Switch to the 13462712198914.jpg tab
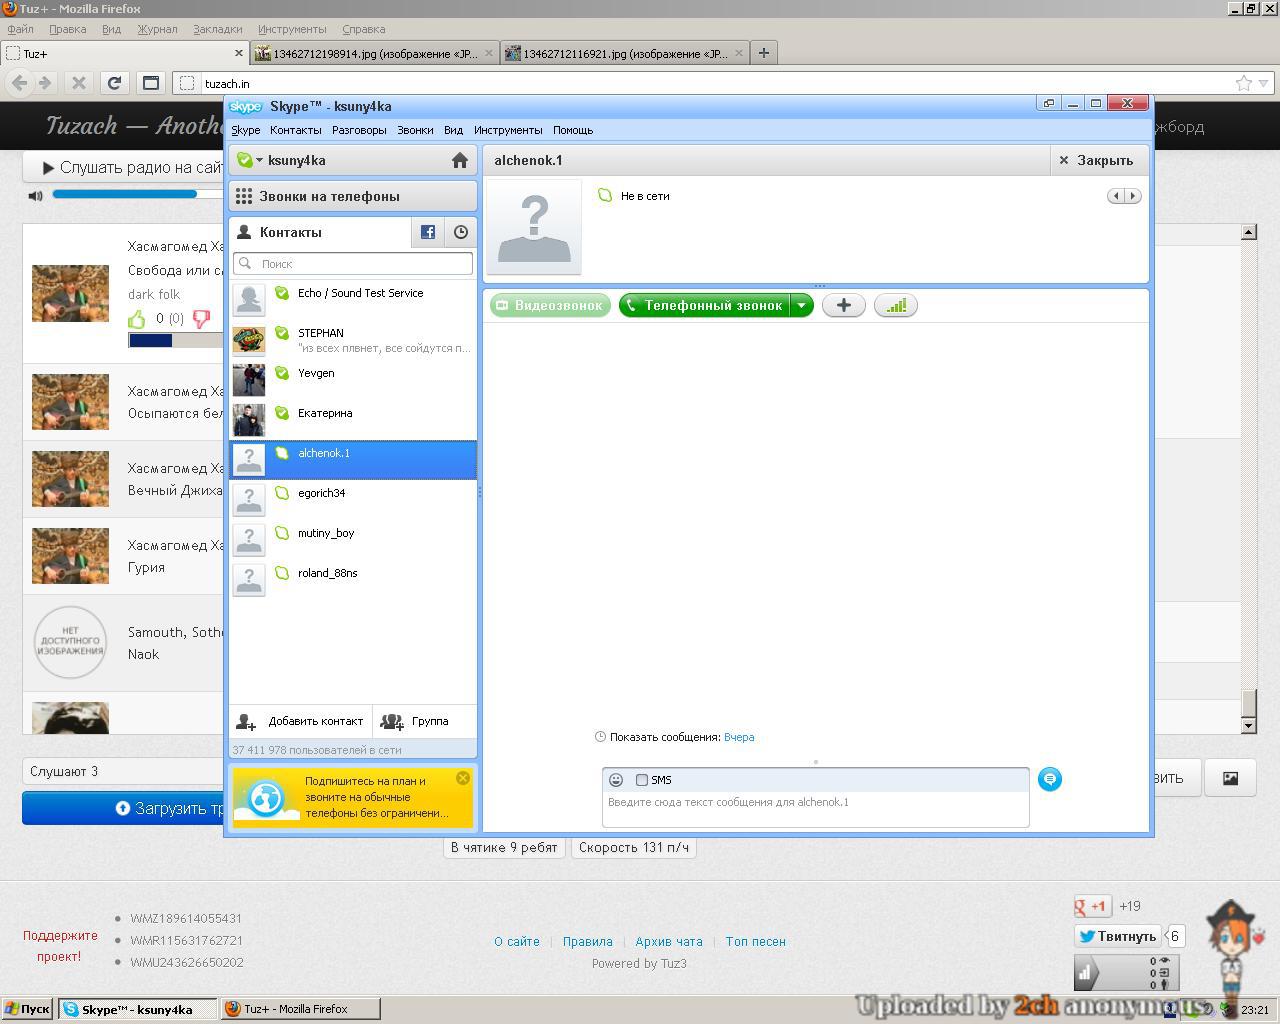Screen dimensions: 1280x1024 tap(374, 53)
